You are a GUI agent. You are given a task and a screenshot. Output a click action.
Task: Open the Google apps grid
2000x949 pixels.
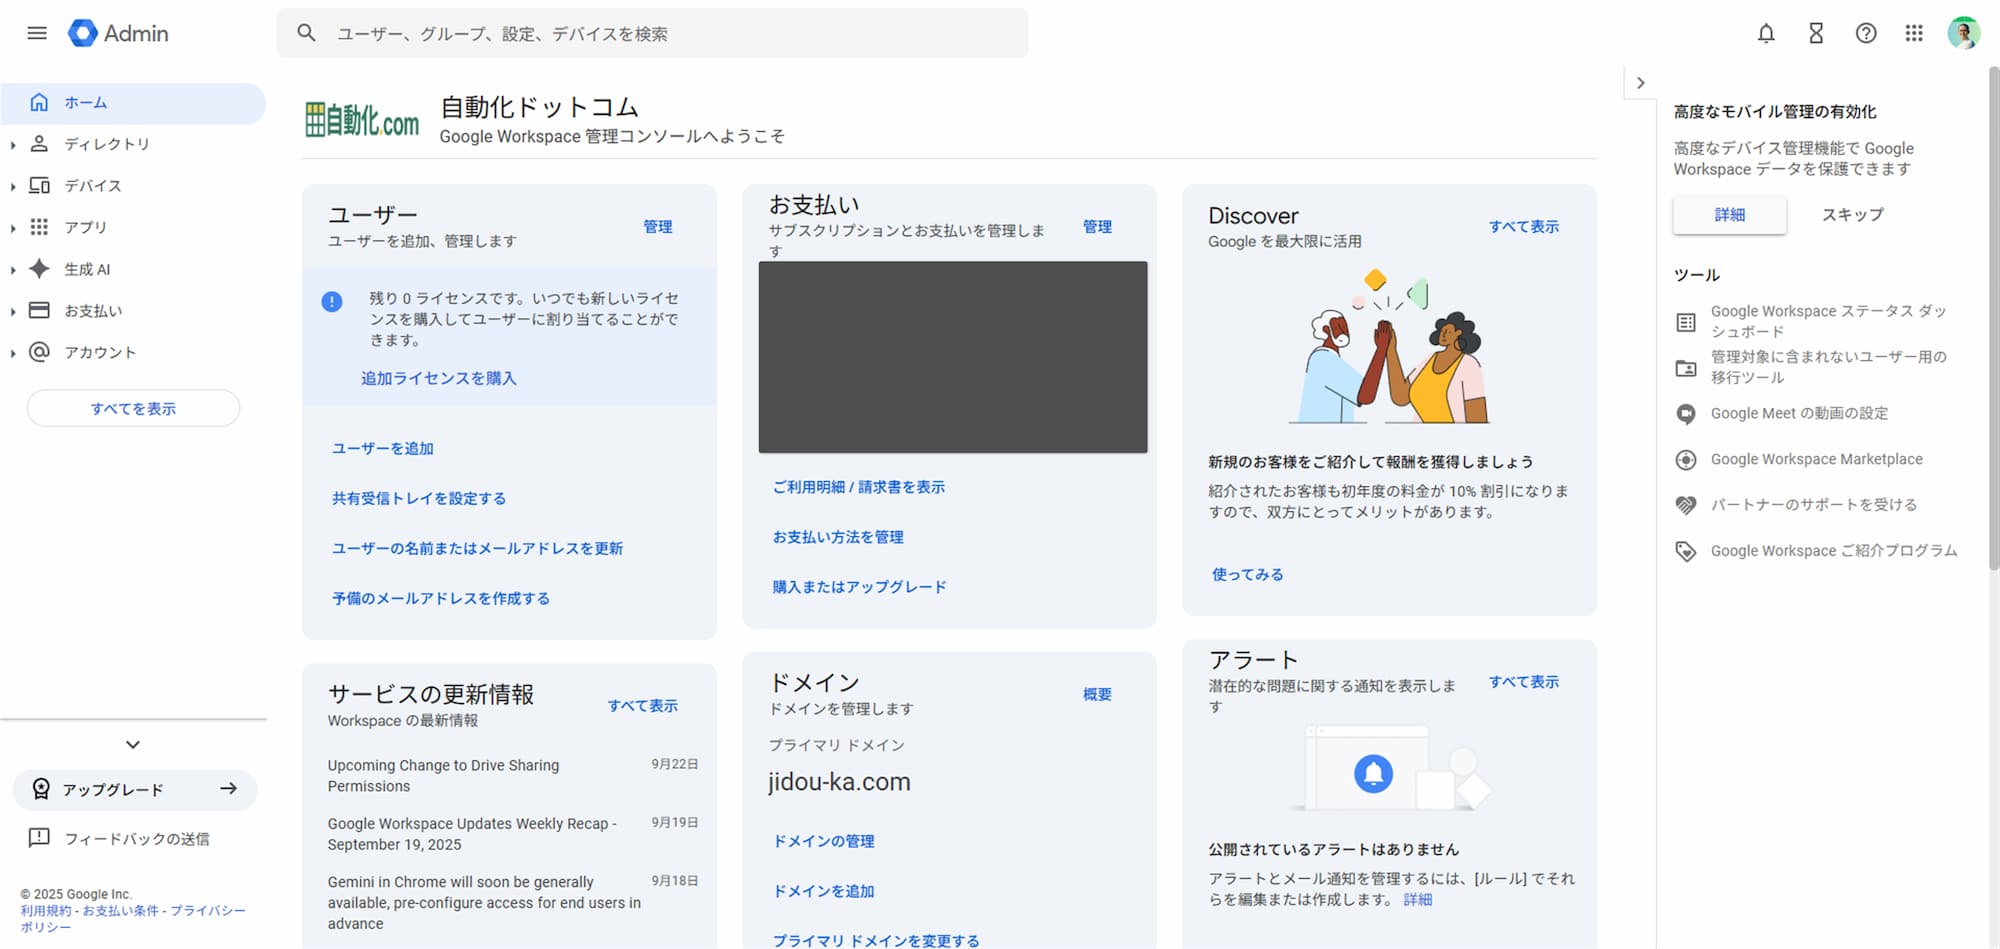1914,33
